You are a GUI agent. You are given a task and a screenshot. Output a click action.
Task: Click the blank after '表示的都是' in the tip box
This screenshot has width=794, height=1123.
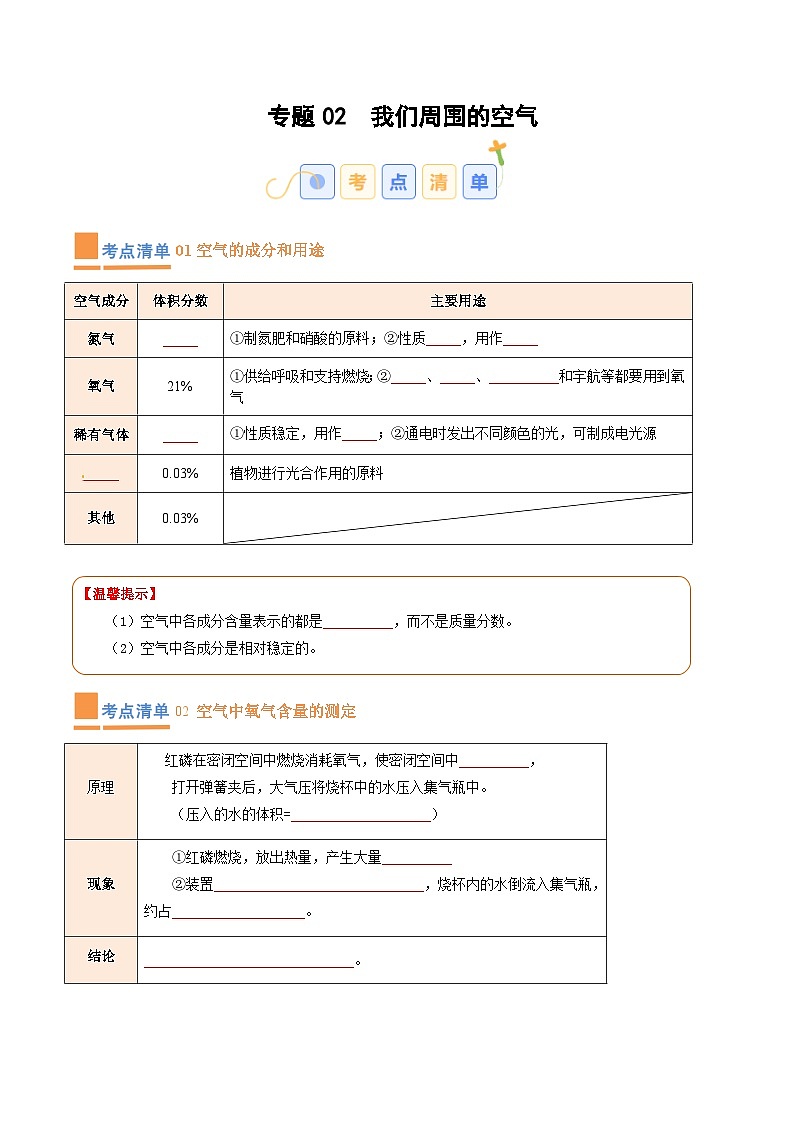(x=358, y=622)
